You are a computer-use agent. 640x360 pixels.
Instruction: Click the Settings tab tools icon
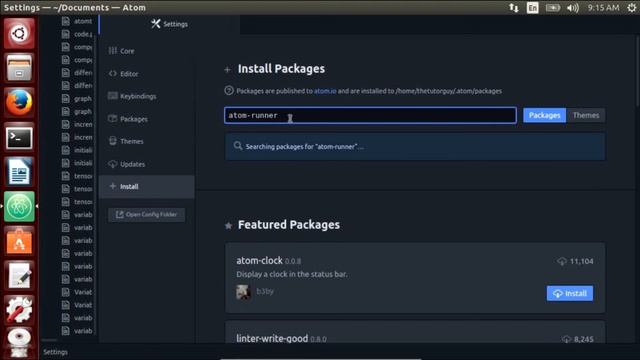[156, 24]
